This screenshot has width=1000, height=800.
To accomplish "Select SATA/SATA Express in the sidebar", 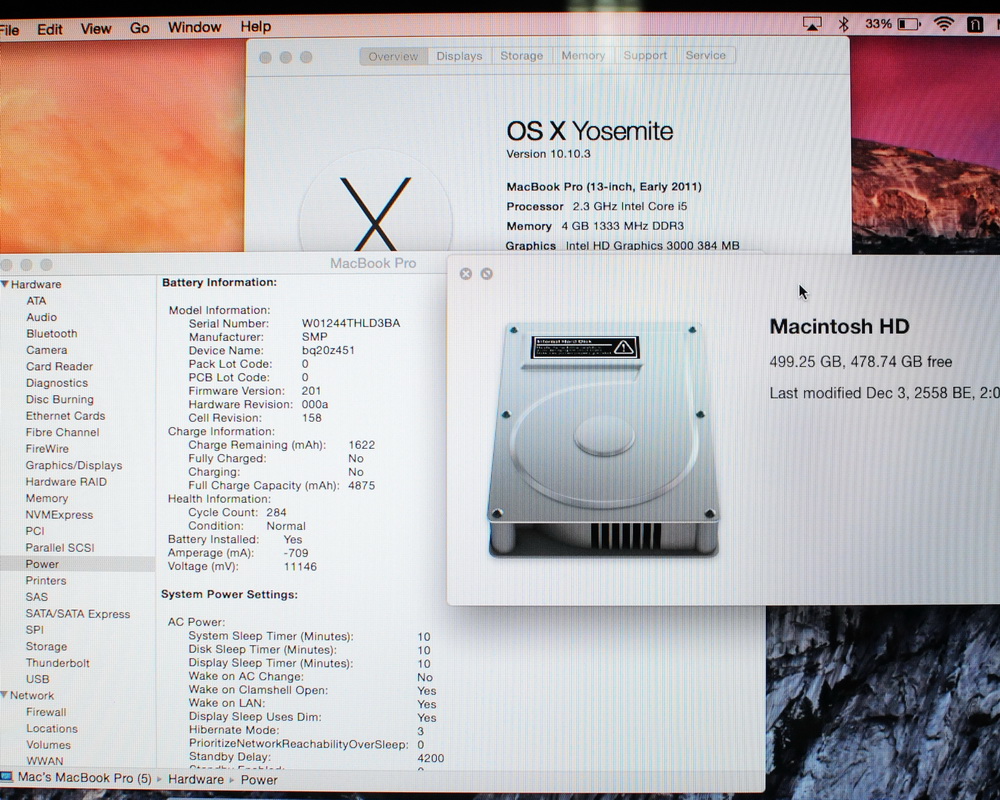I will point(78,614).
